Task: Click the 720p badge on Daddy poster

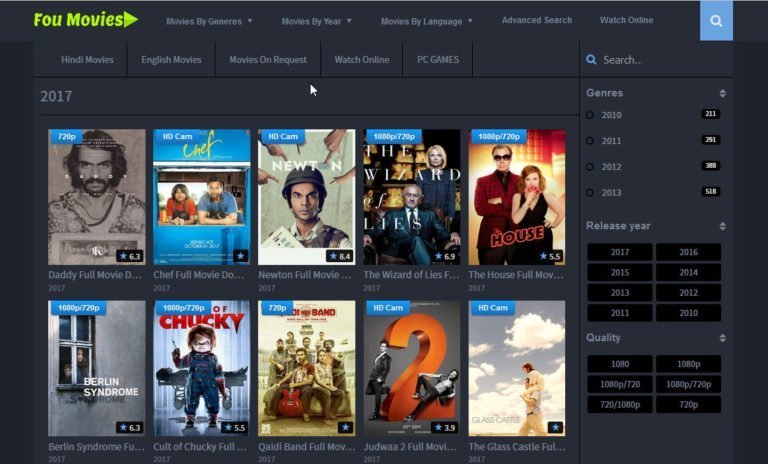Action: 67,136
